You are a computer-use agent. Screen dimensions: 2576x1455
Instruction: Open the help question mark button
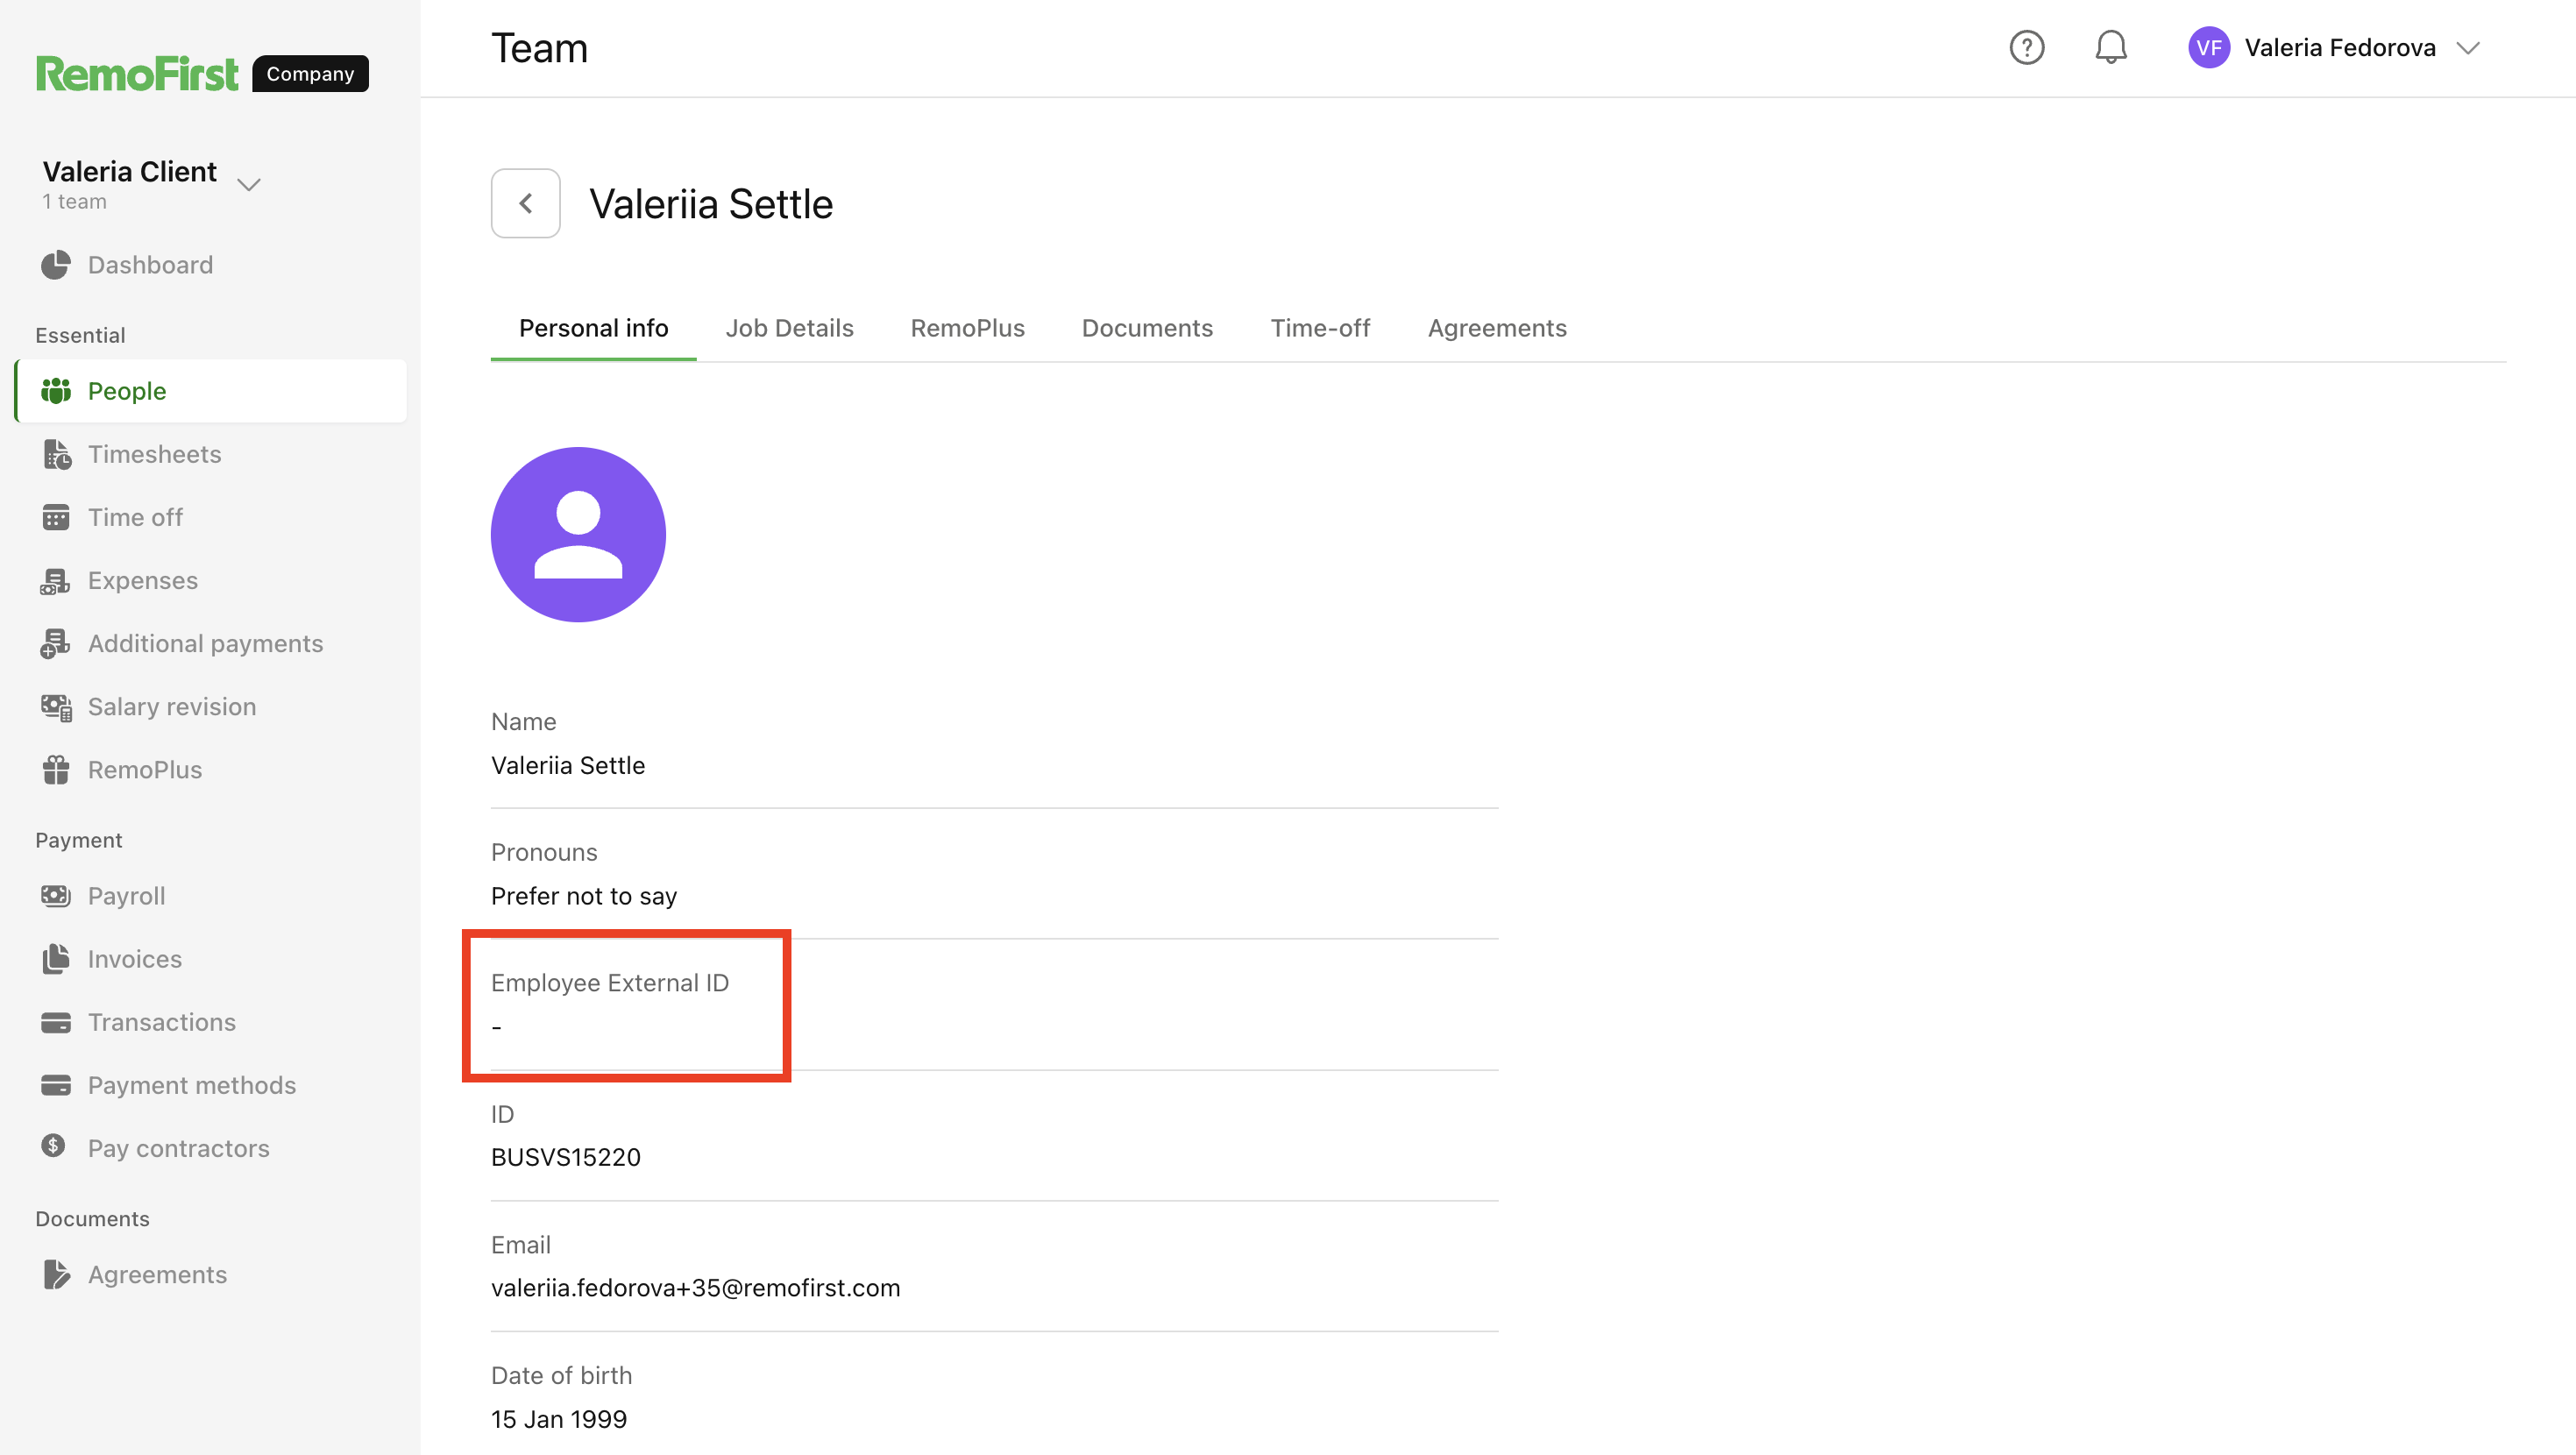coord(2027,47)
